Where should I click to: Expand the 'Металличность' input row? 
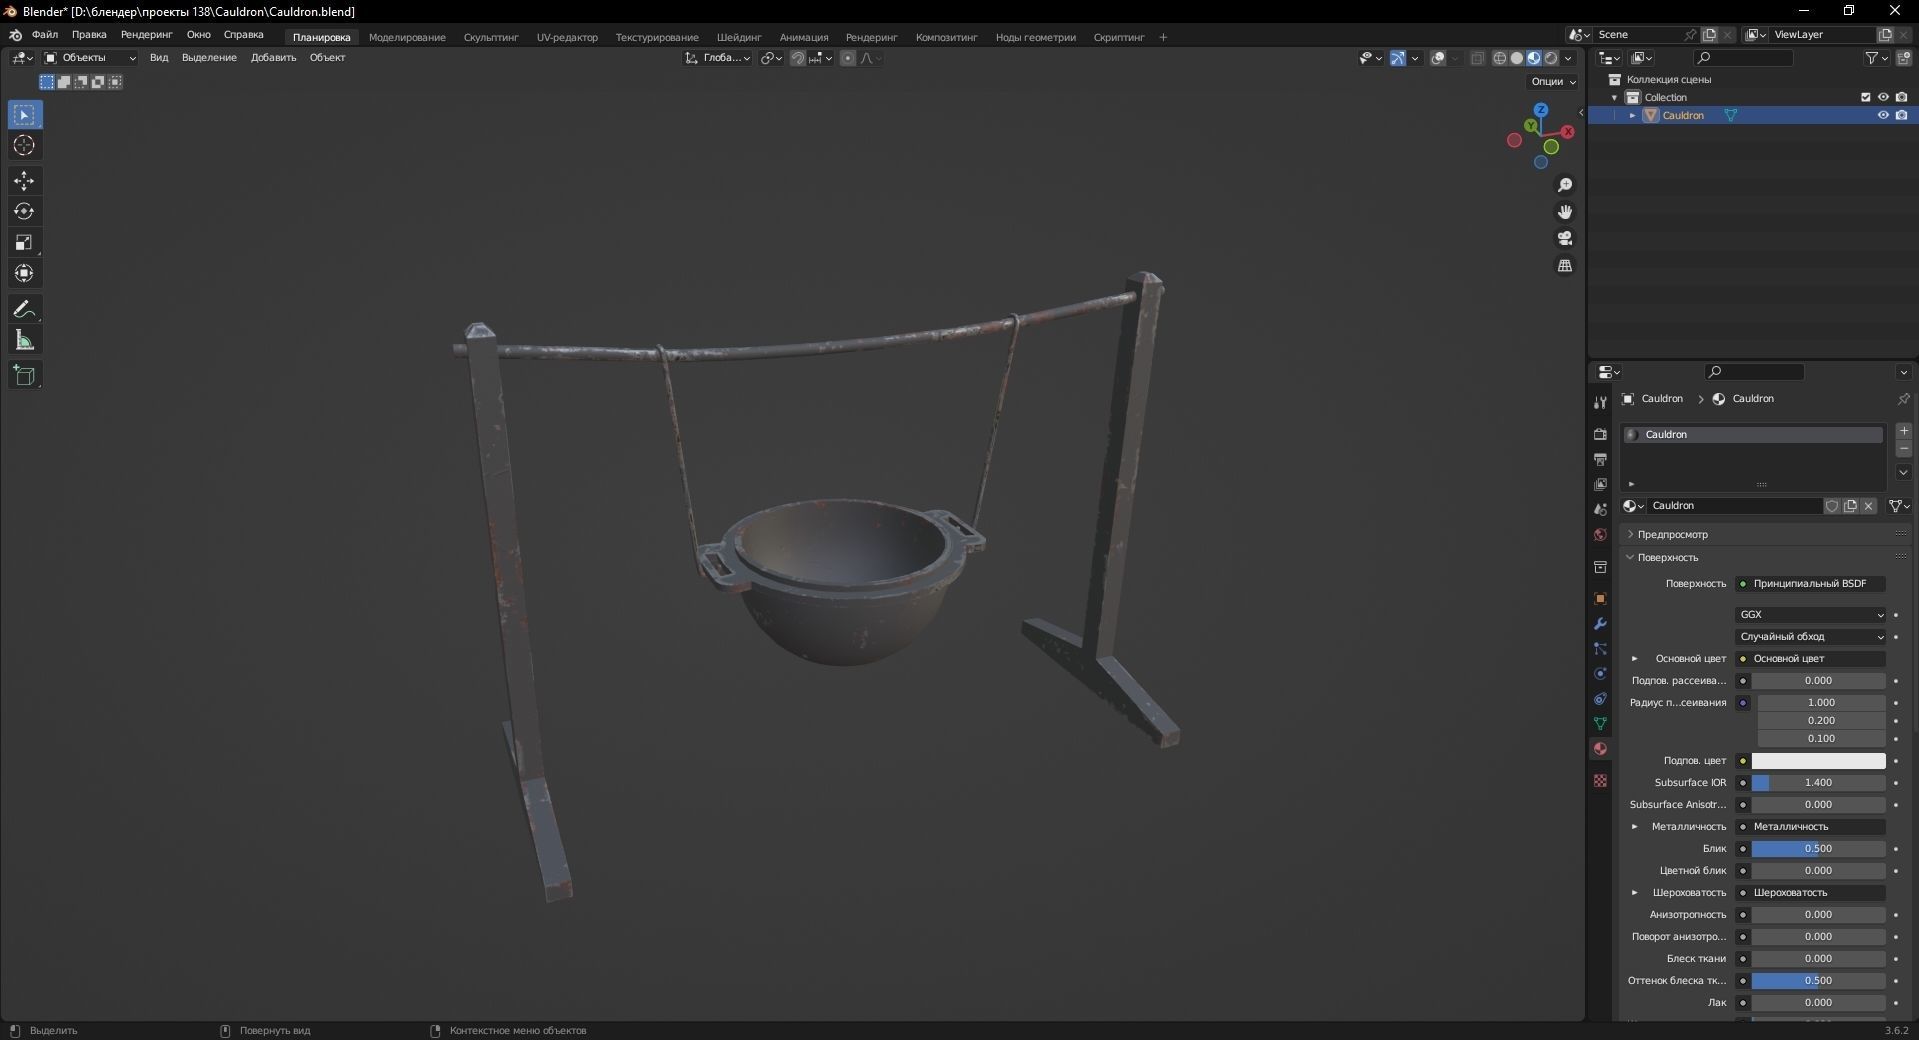coord(1635,827)
